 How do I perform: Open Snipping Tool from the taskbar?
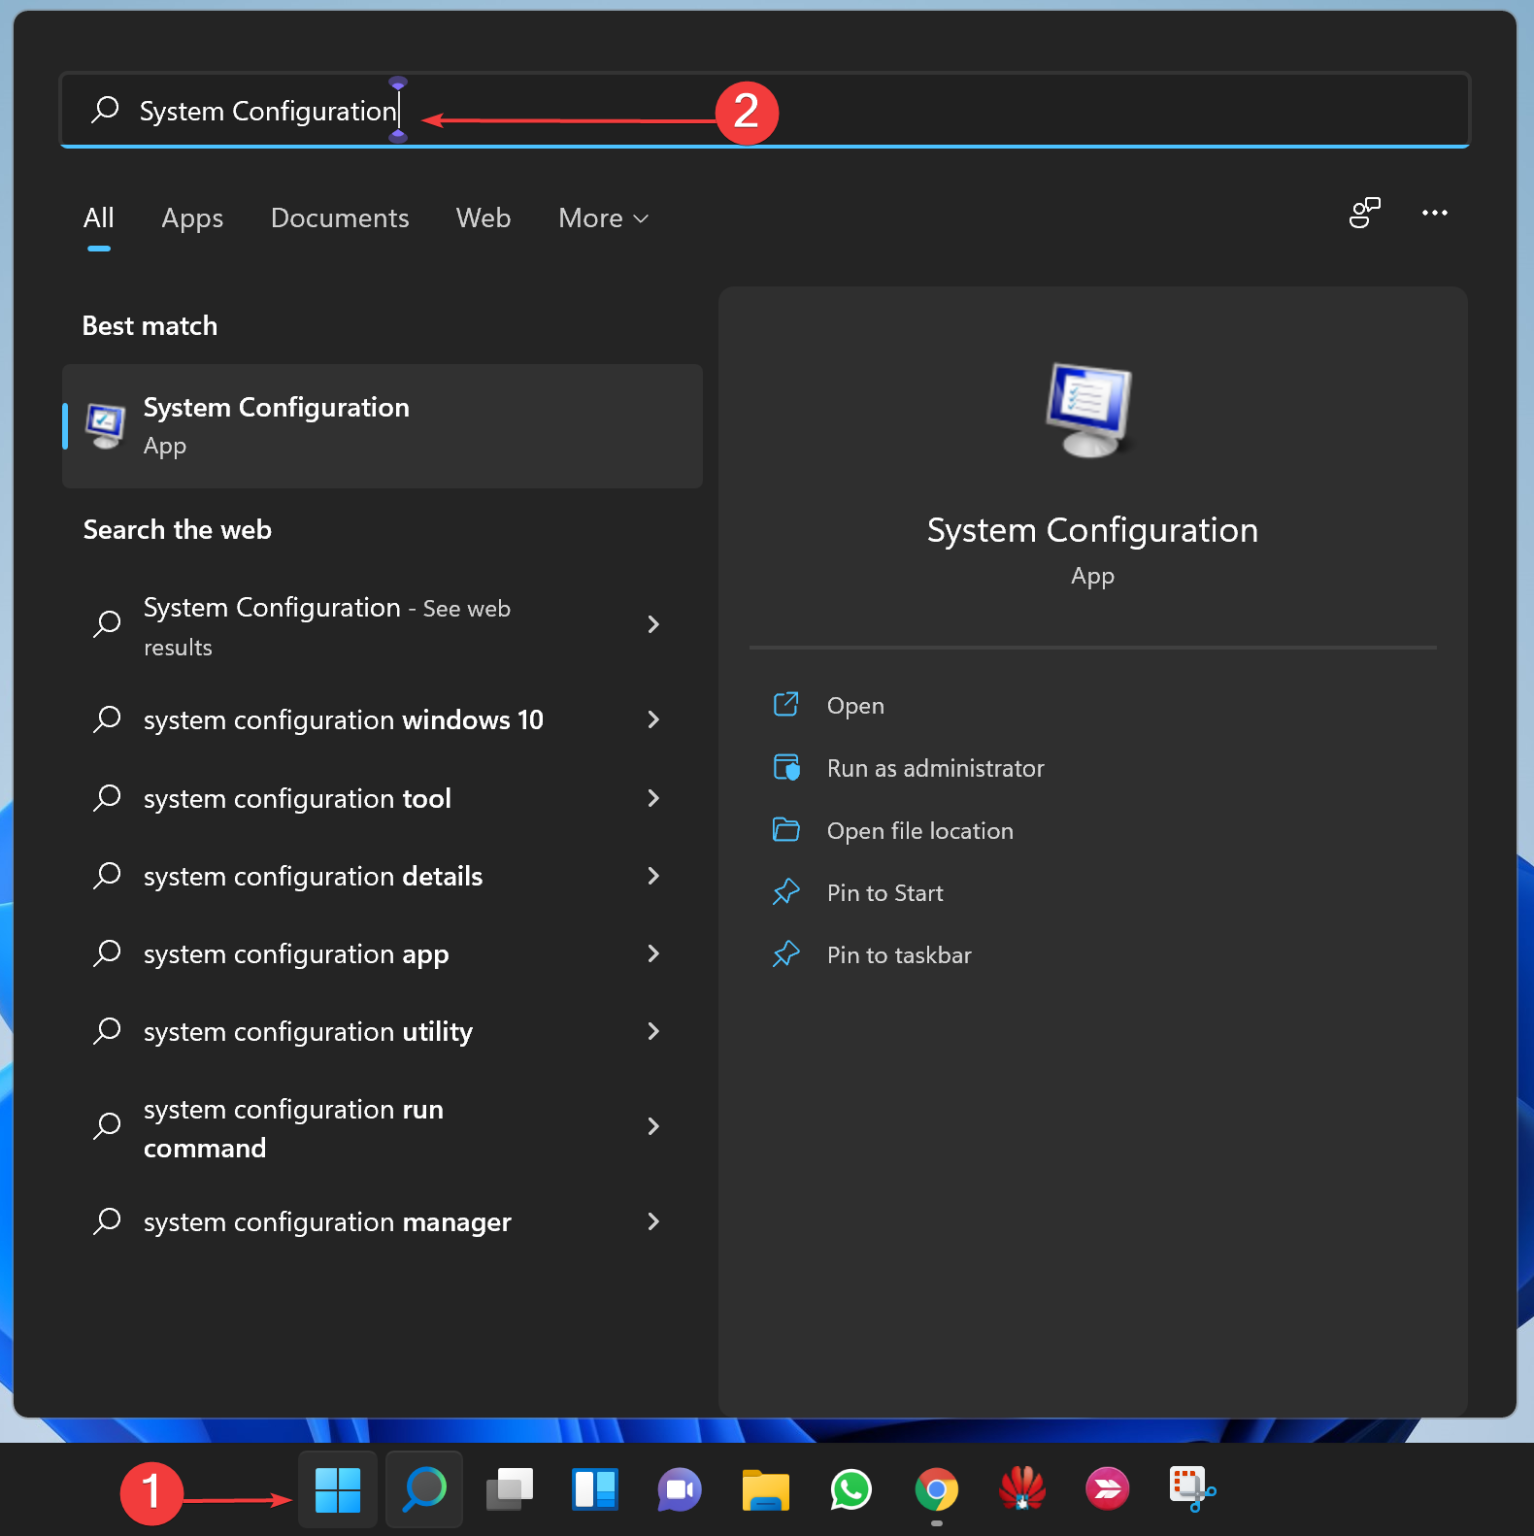click(x=1191, y=1490)
